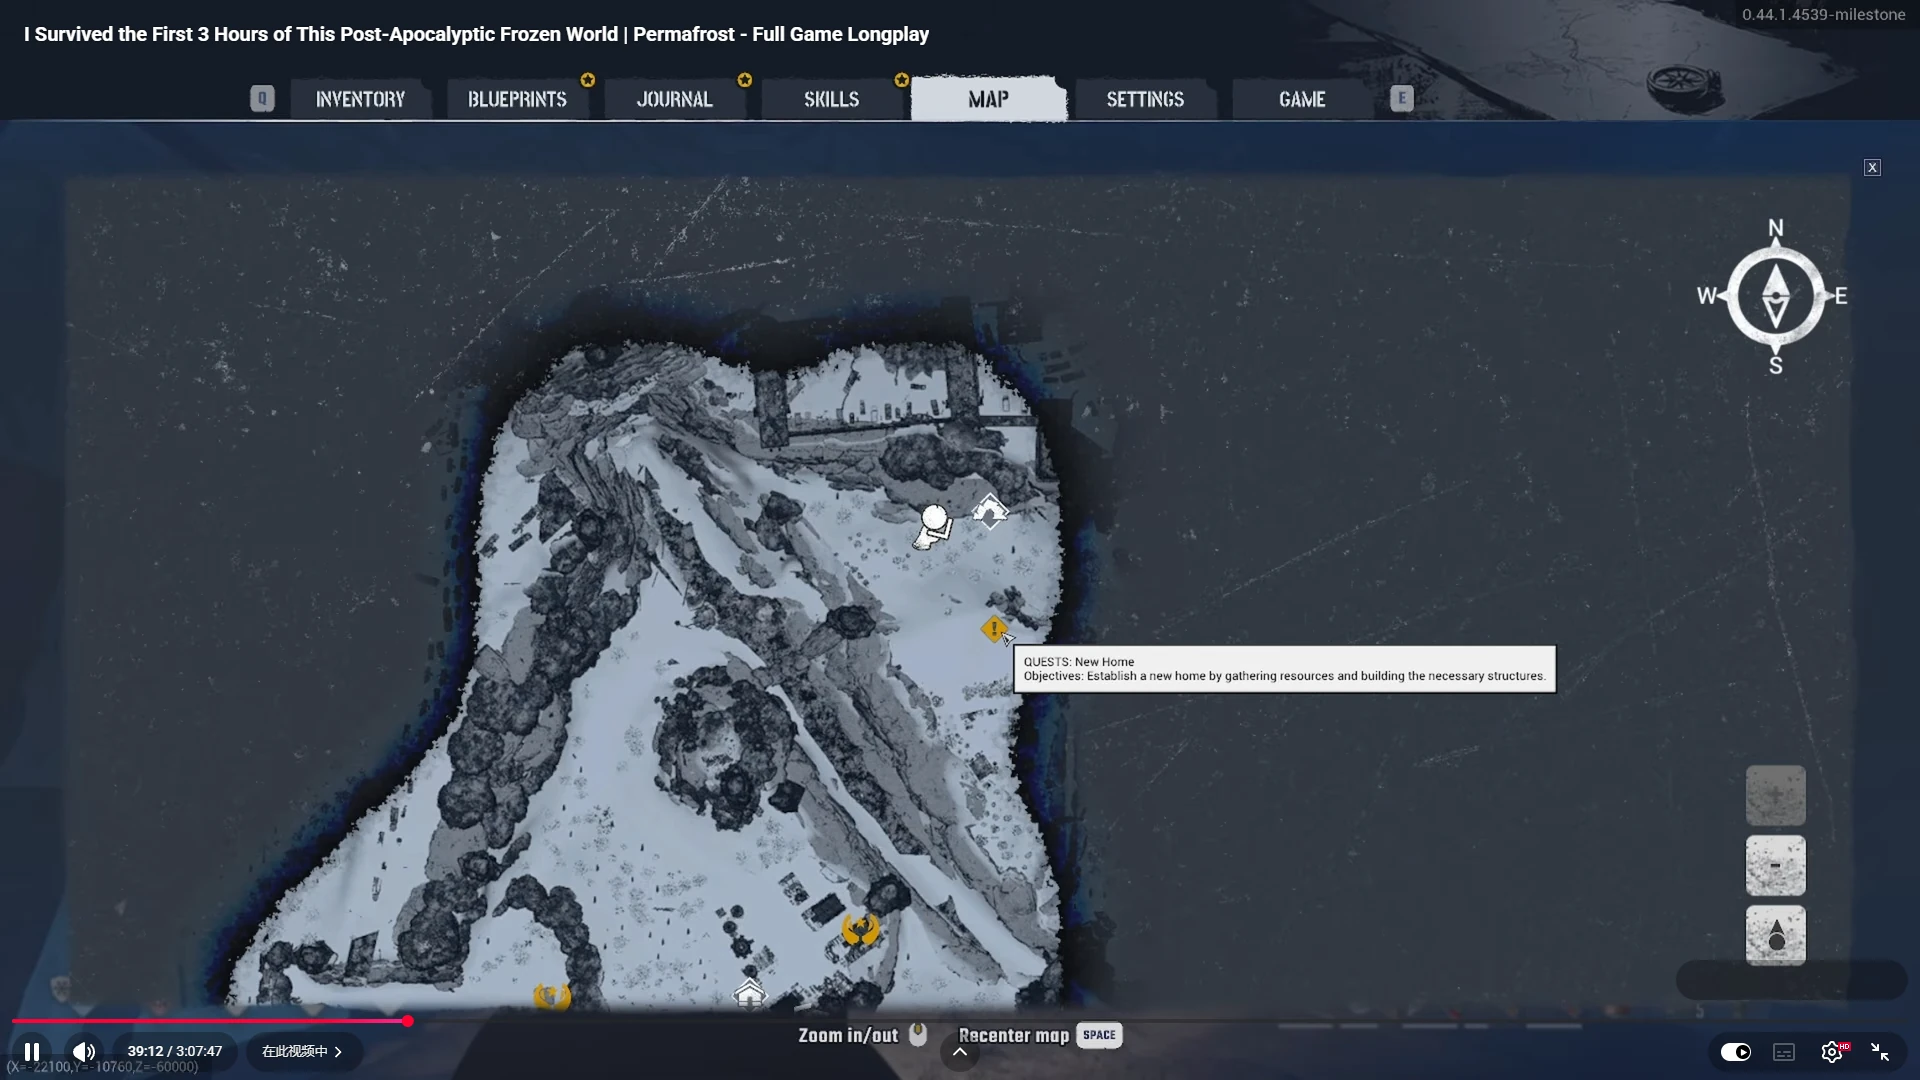Click the player position marker on map
The width and height of the screenshot is (1920, 1080).
point(933,527)
